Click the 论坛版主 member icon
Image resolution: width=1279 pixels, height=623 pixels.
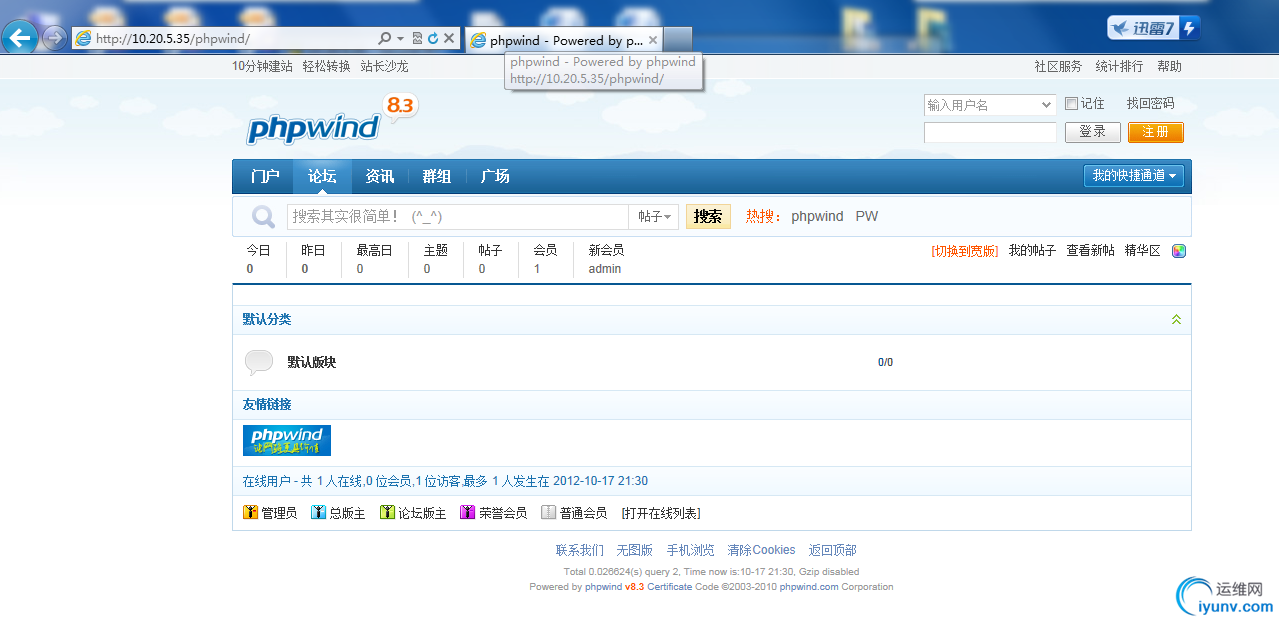pyautogui.click(x=387, y=513)
